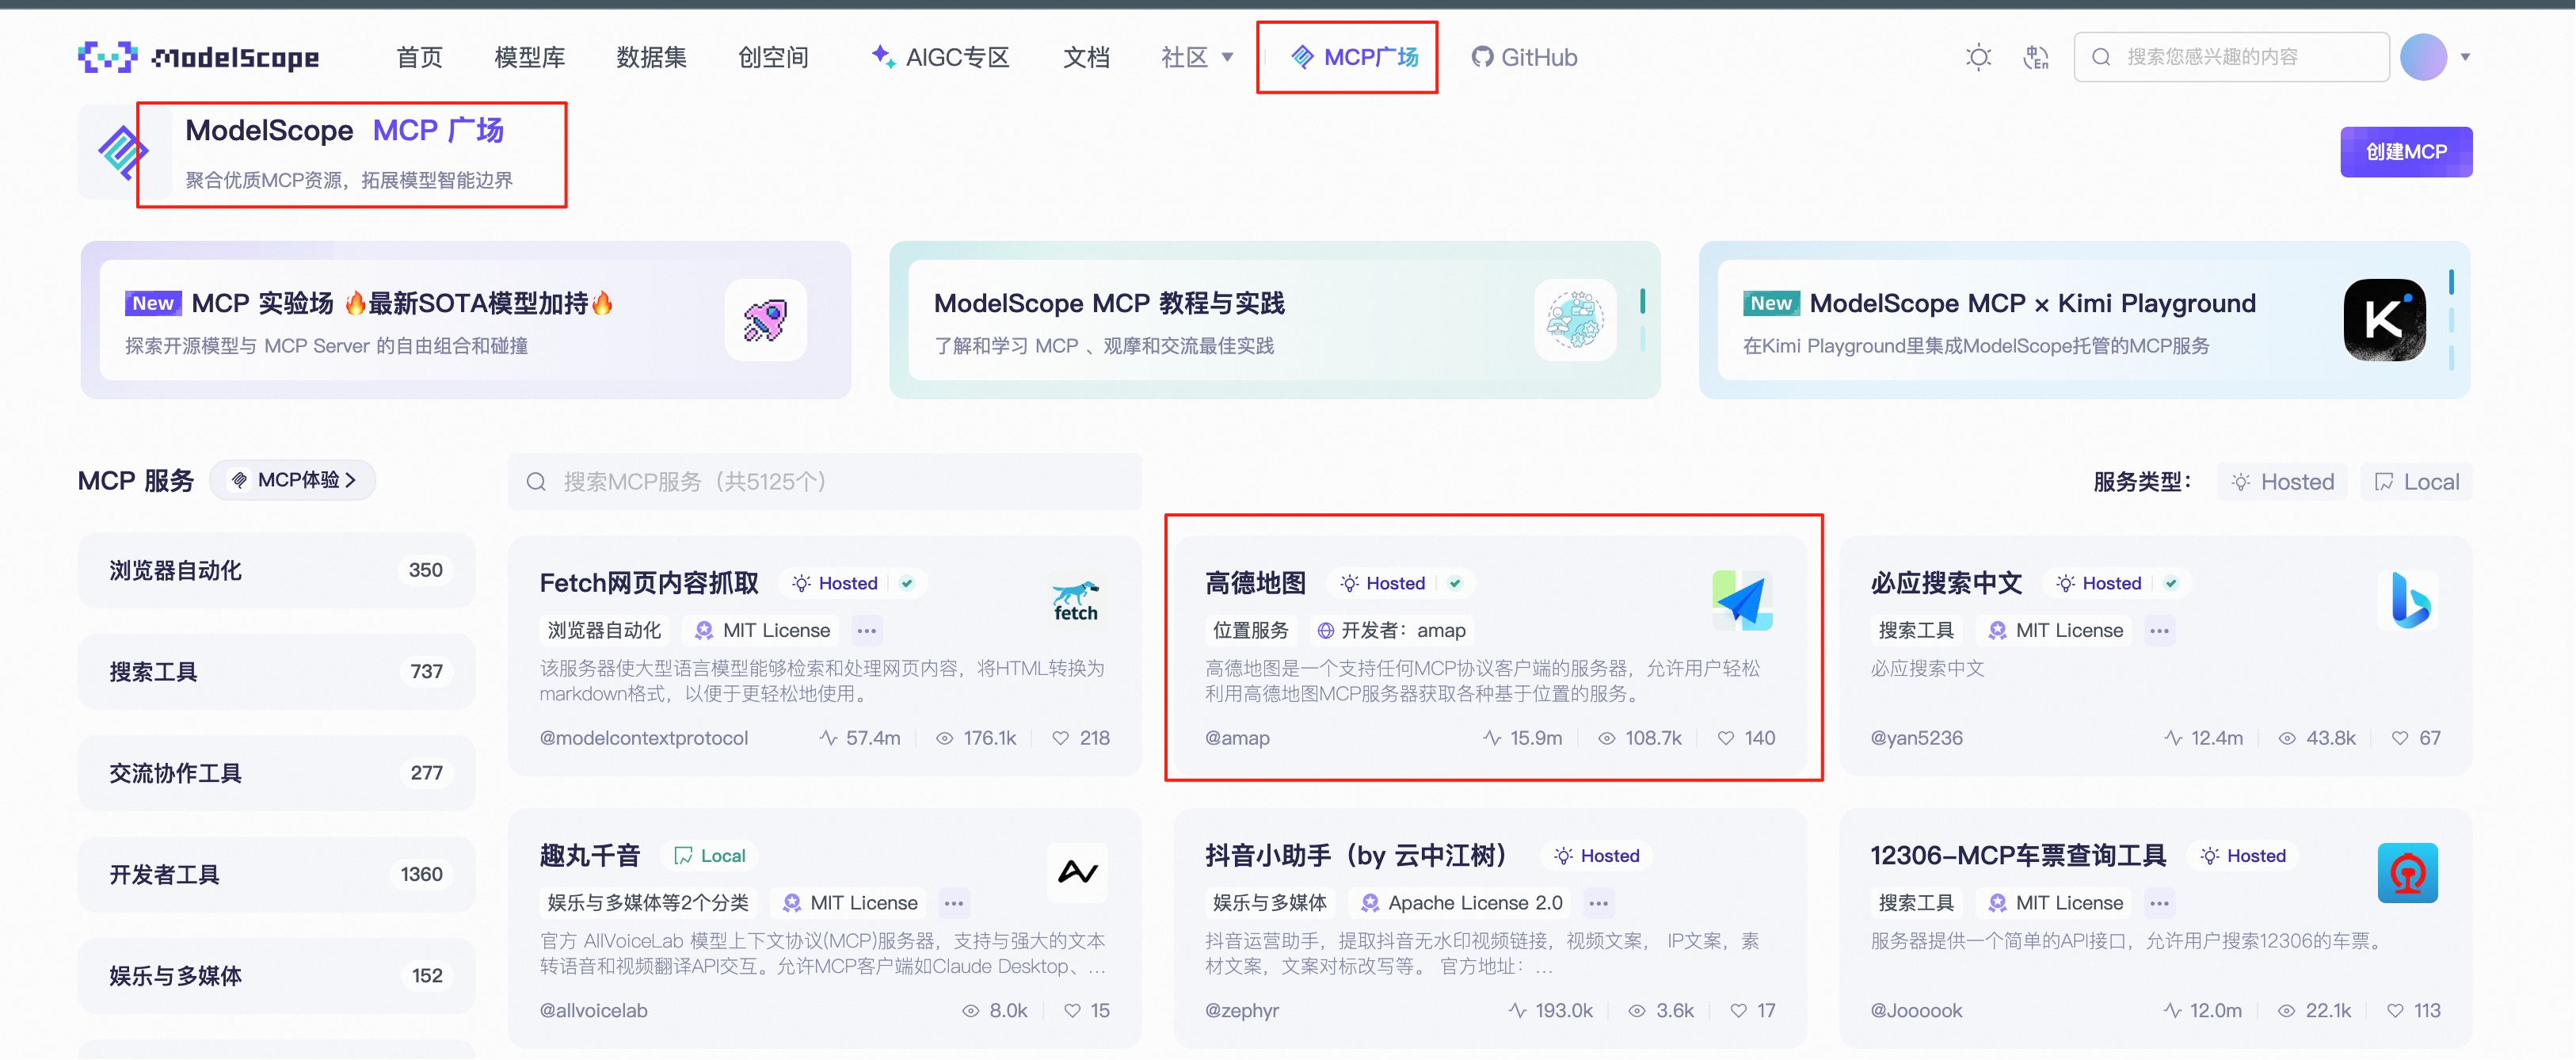Select the 搜索工具 category
The image size is (2576, 1060).
(276, 671)
